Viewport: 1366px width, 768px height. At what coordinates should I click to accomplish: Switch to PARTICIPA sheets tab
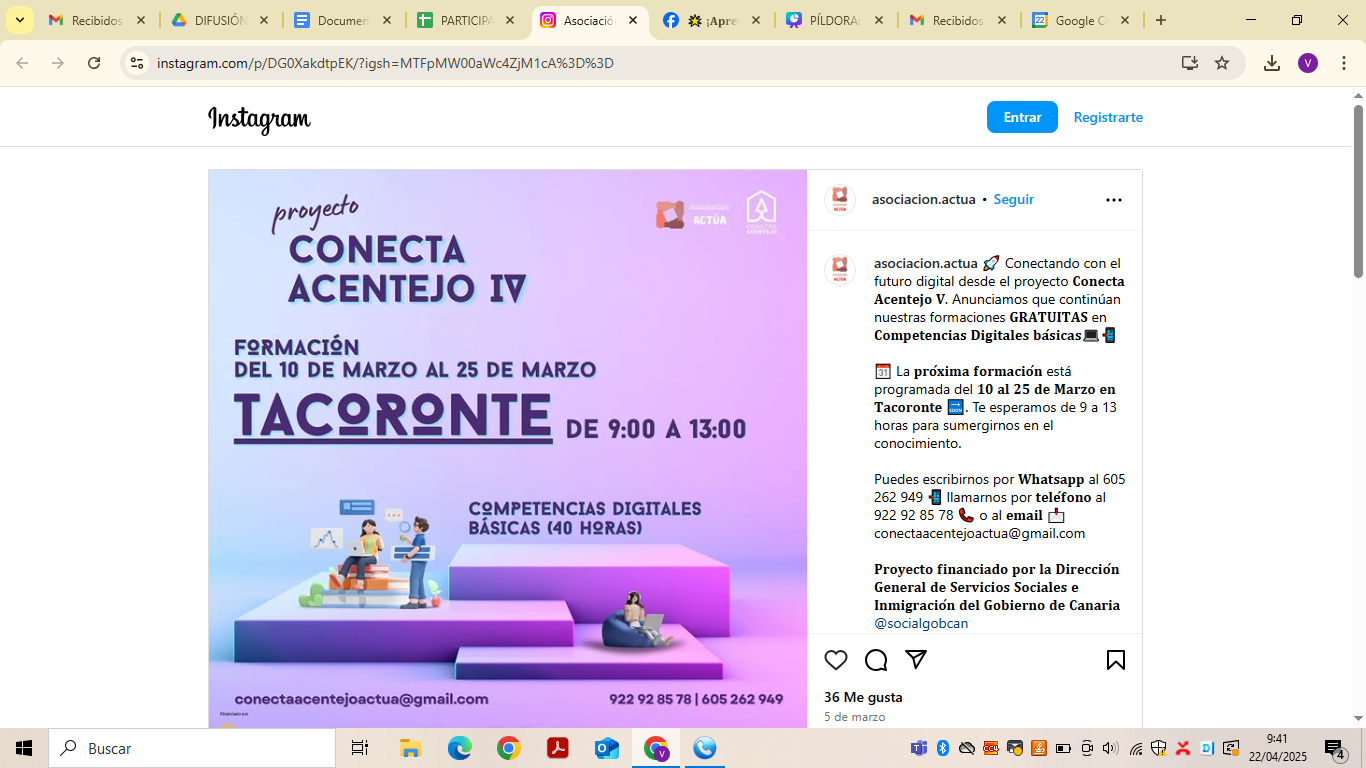click(466, 20)
